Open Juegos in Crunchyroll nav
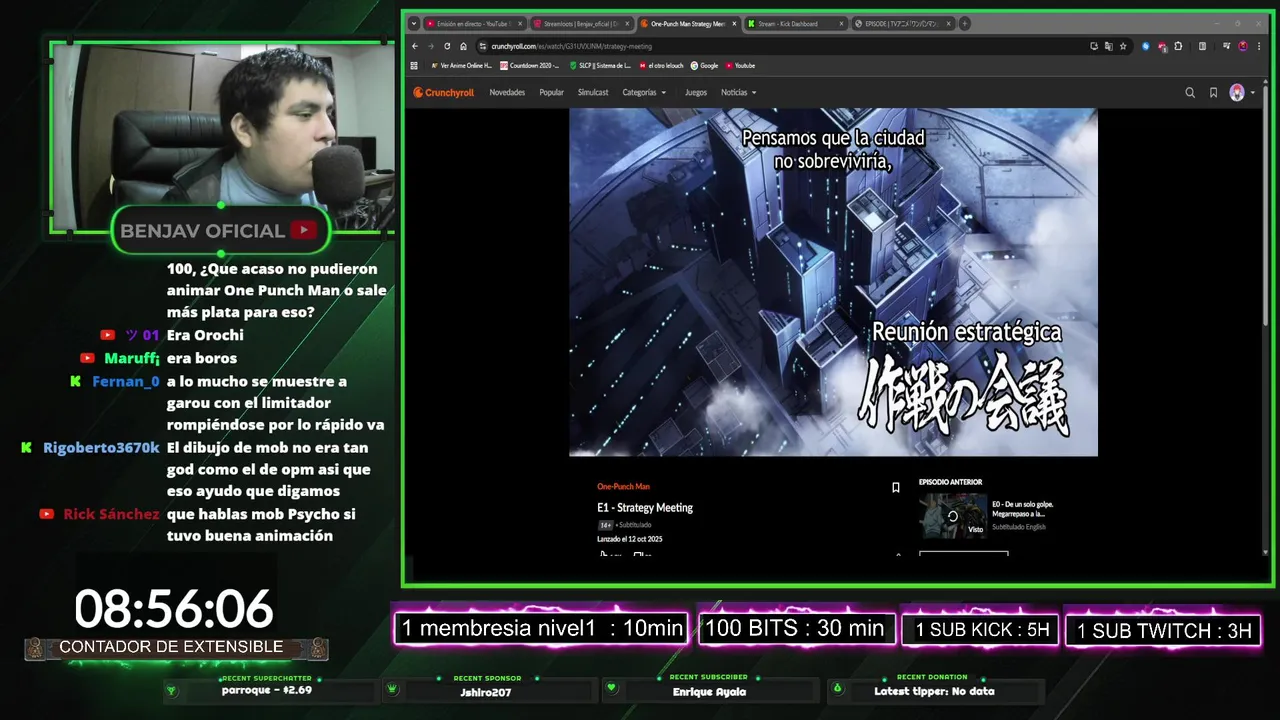The width and height of the screenshot is (1280, 720). 696,92
